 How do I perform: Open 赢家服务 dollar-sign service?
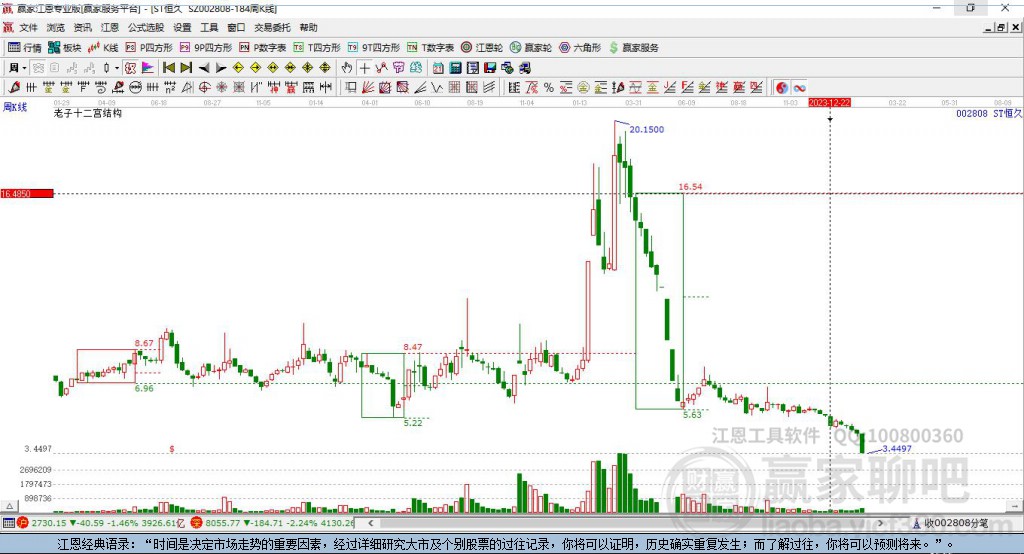click(x=633, y=48)
